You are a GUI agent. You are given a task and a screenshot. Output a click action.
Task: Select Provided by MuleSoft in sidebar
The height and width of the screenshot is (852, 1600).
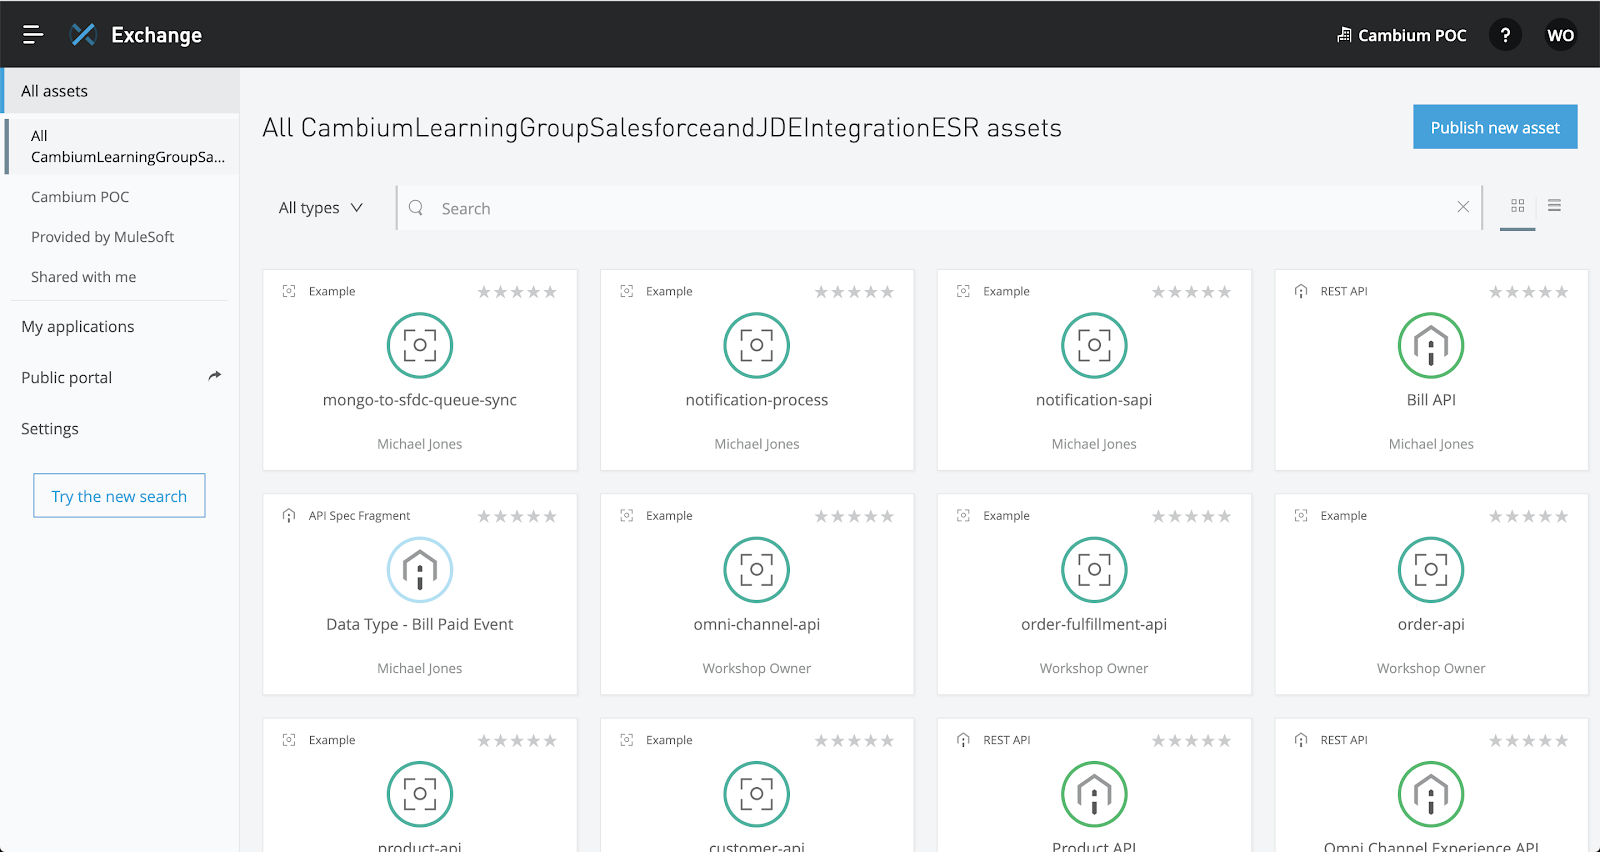(x=102, y=237)
